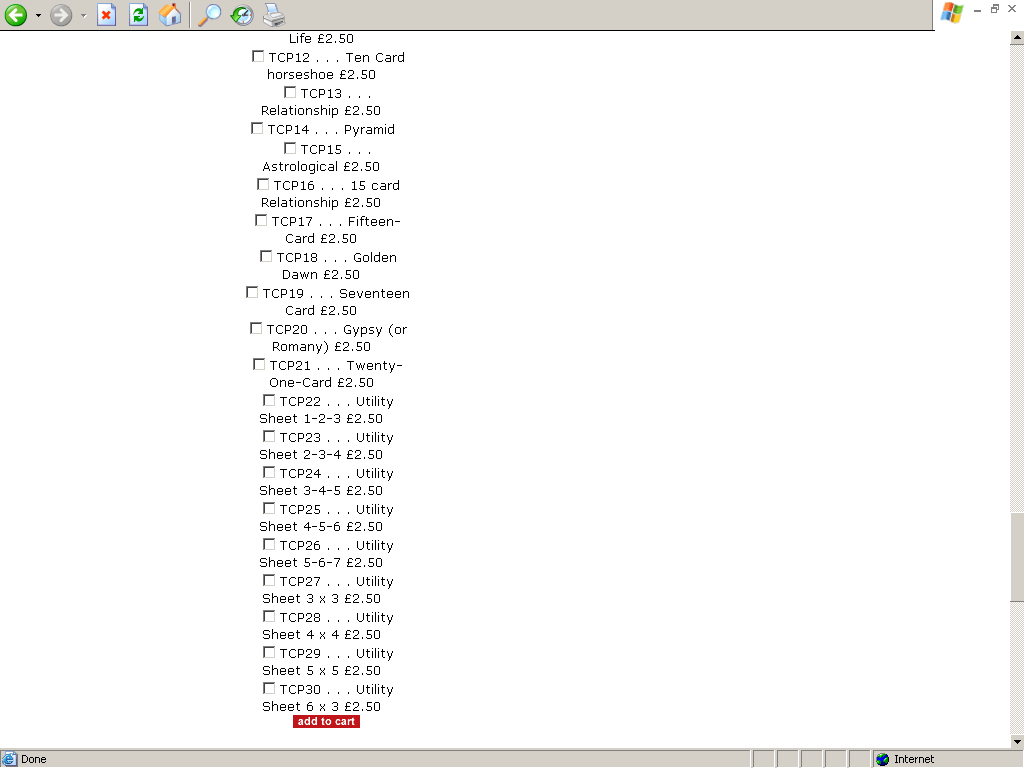Open browsing History clock icon

tap(241, 15)
